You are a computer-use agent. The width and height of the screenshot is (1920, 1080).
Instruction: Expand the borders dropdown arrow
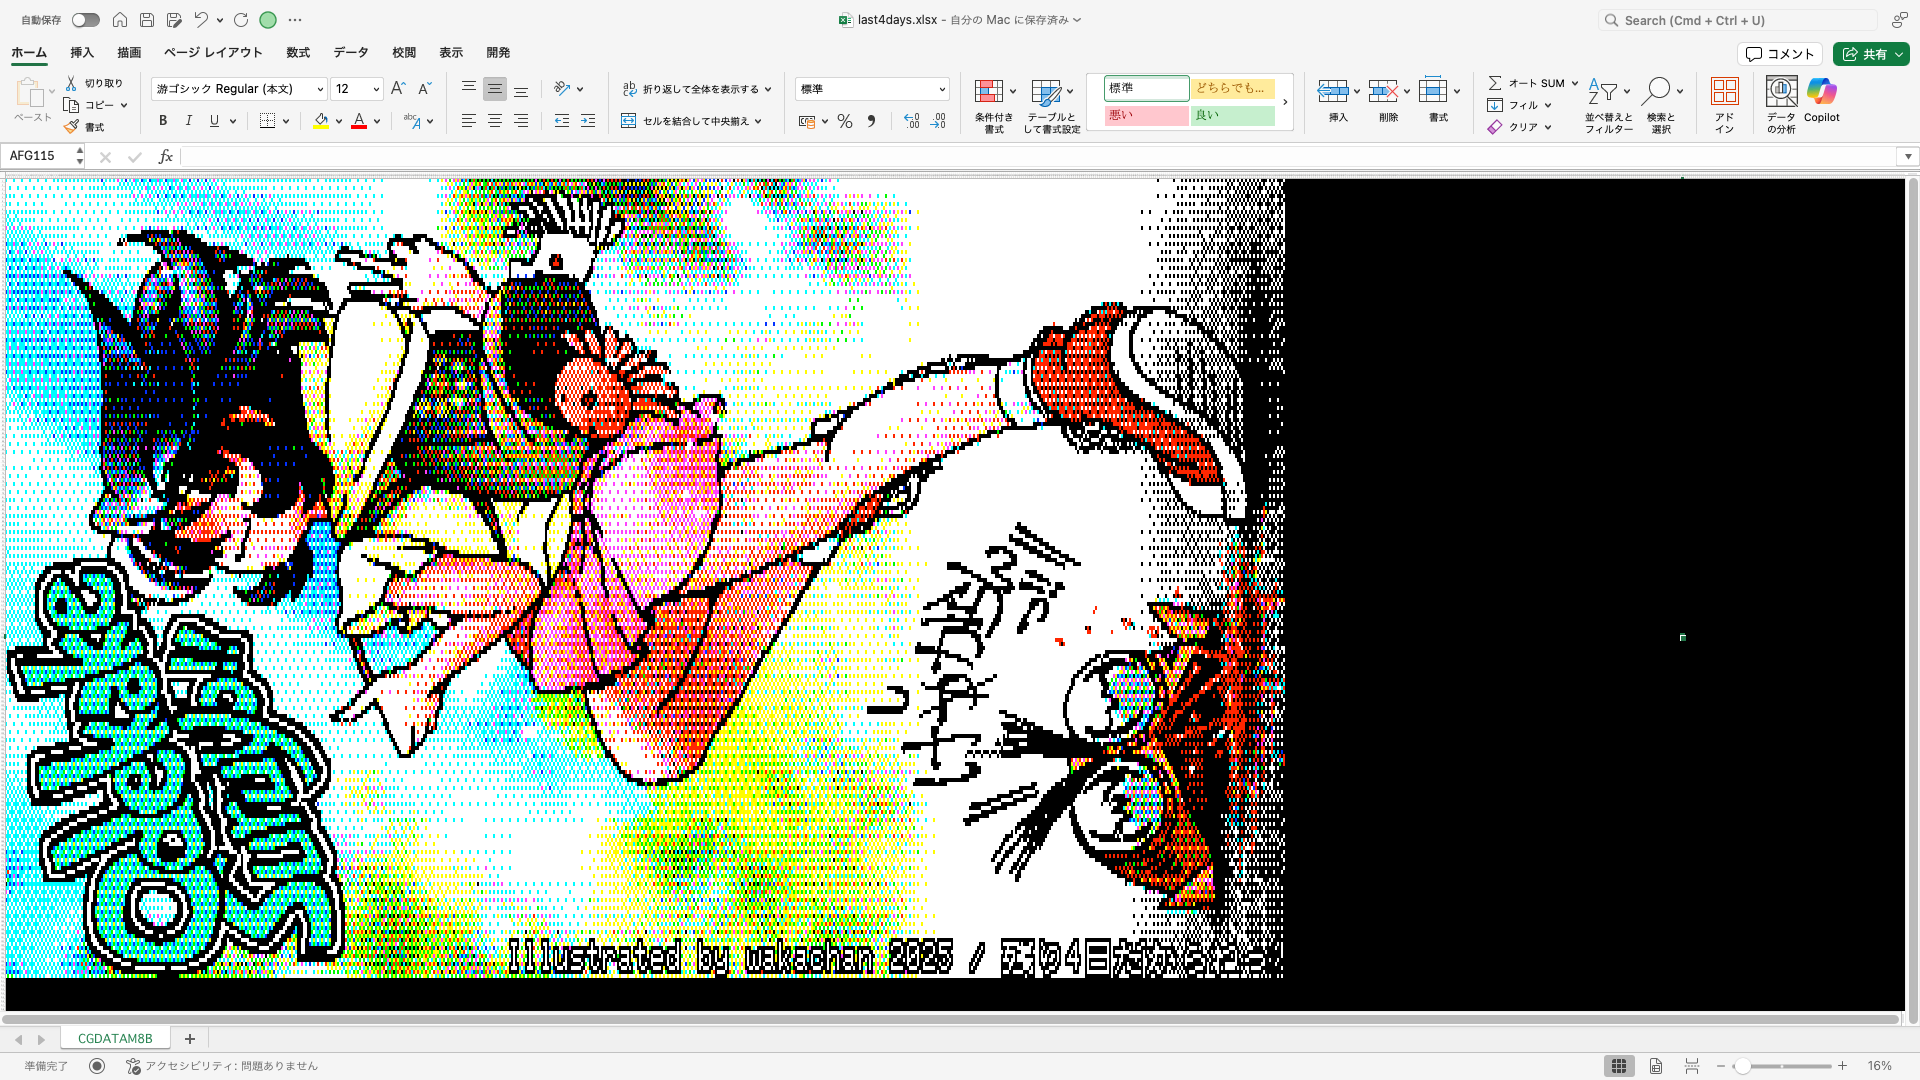click(x=286, y=121)
